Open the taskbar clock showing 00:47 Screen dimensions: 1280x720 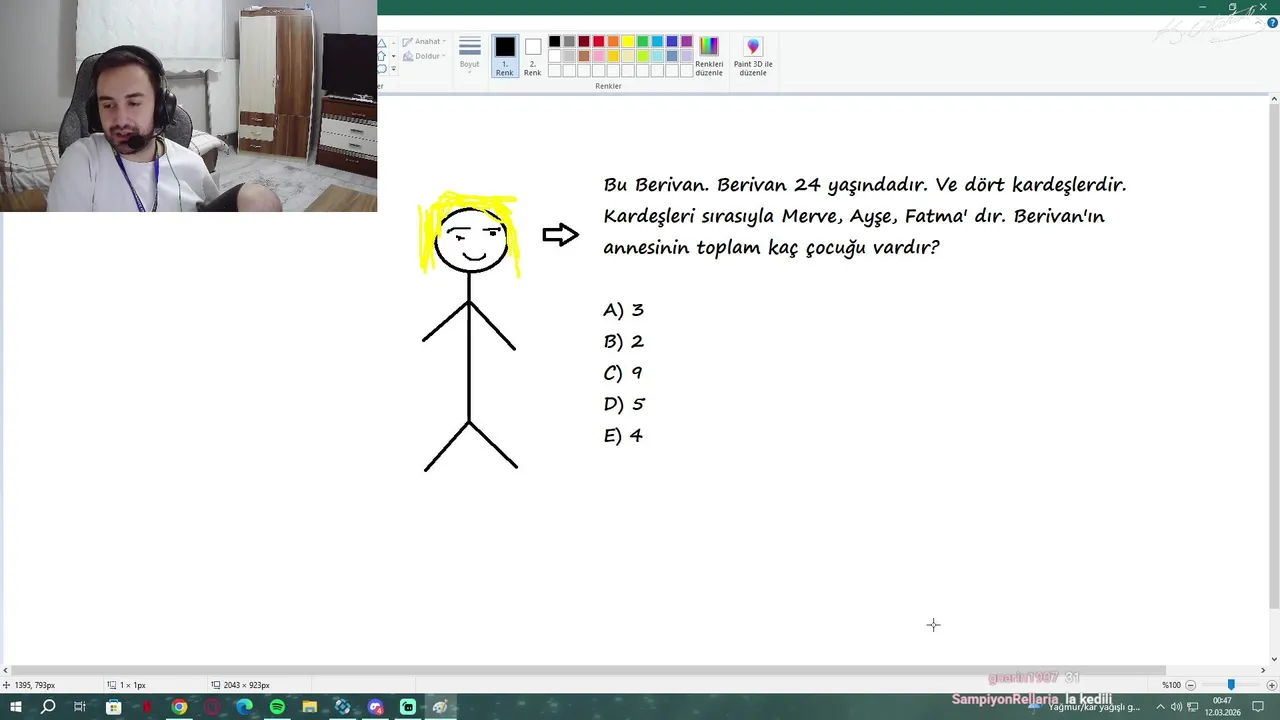point(1221,707)
